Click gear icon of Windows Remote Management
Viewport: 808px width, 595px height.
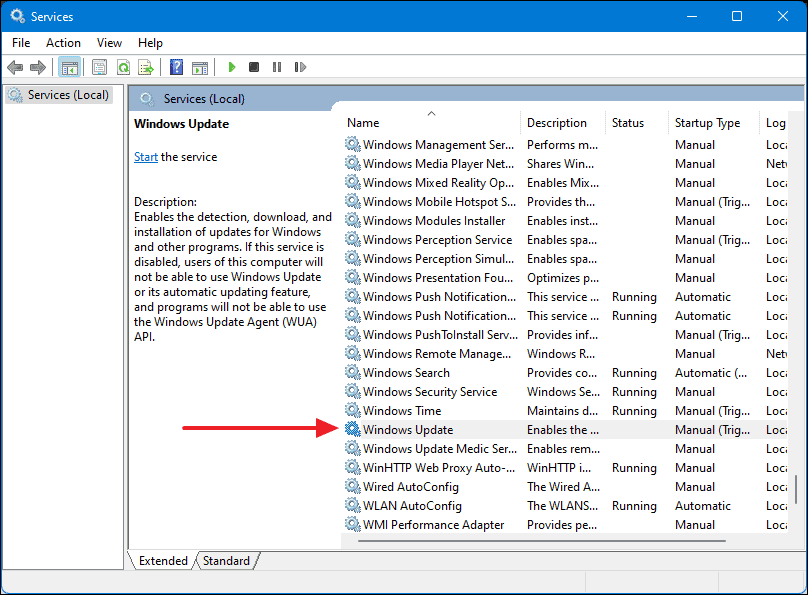(x=352, y=353)
